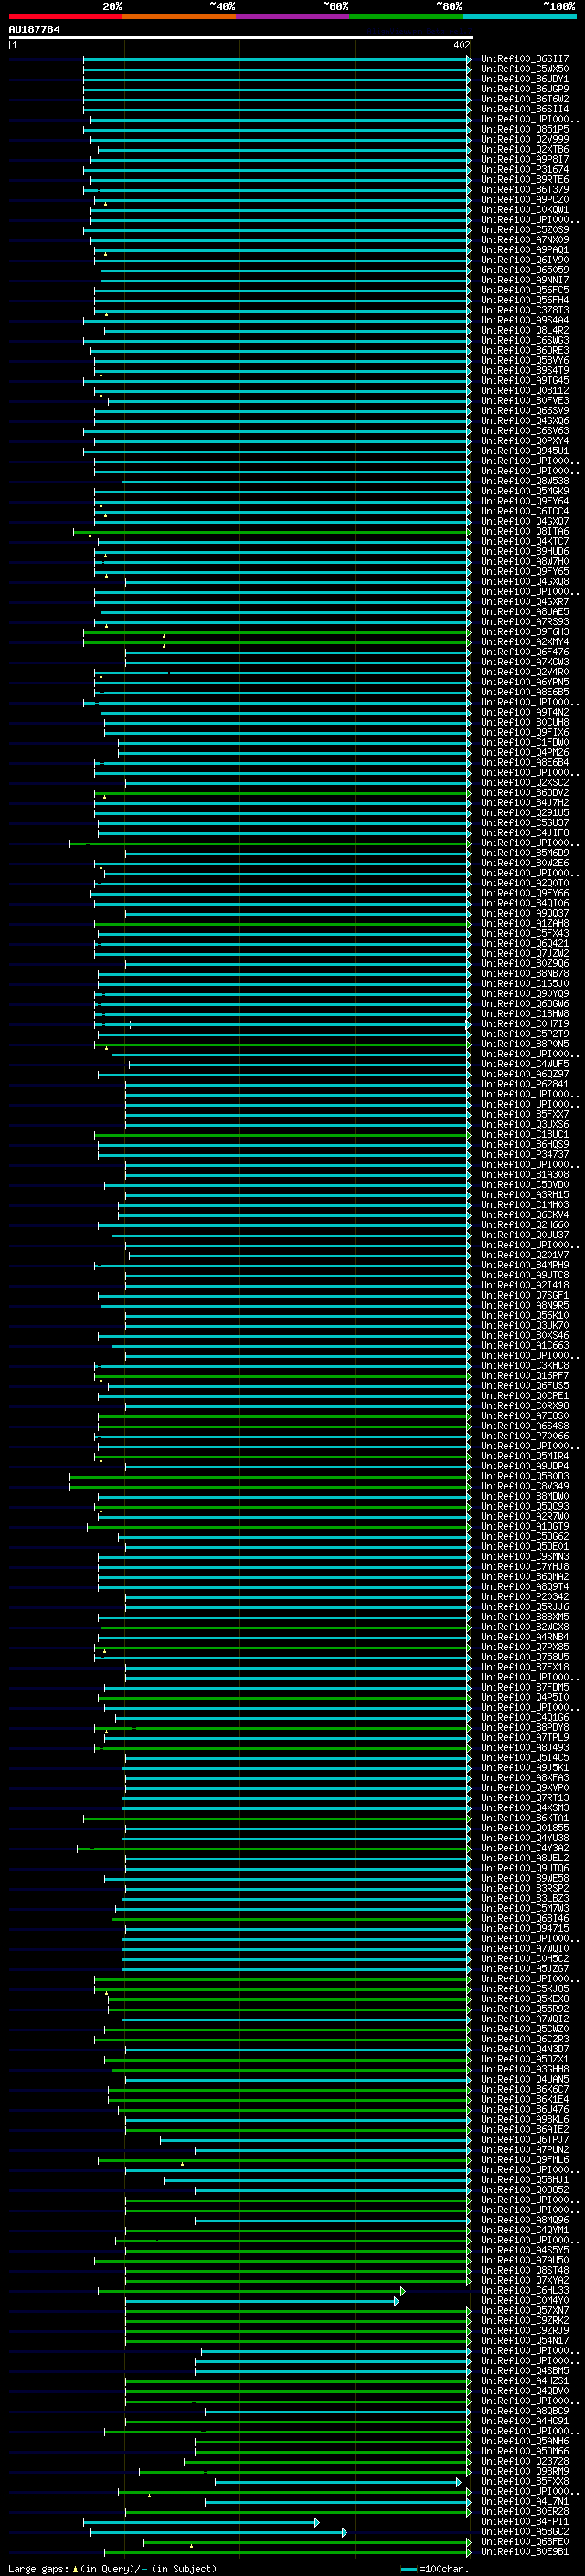Click the =100char. scale legend
585x2576 pixels.
pyautogui.click(x=434, y=2569)
